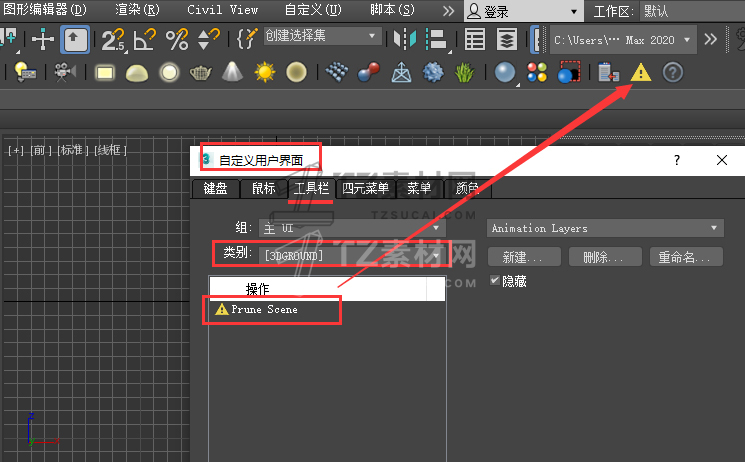Open material editor via blue sphere icon

click(505, 73)
